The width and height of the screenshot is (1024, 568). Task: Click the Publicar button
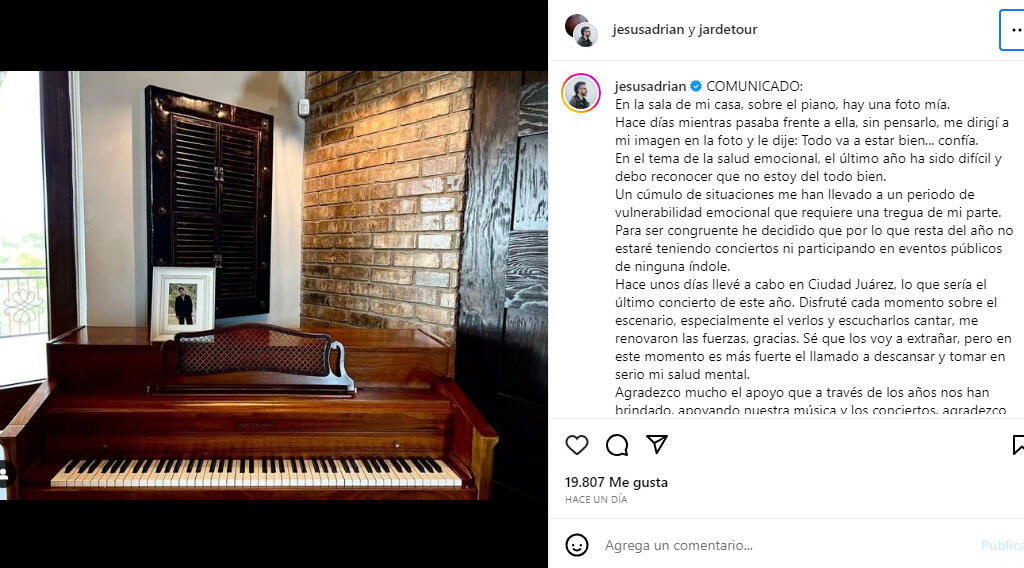(x=1002, y=545)
